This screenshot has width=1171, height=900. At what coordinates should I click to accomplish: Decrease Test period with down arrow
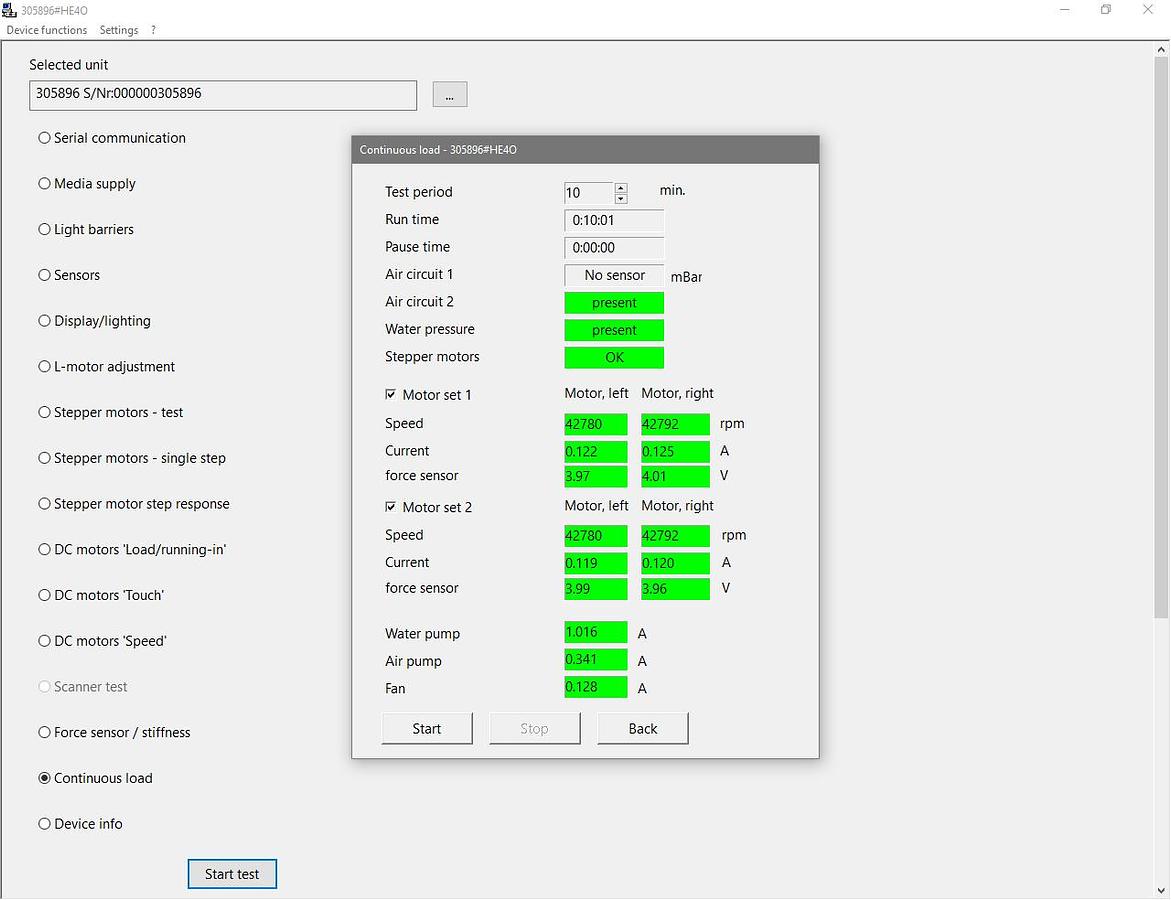point(621,198)
